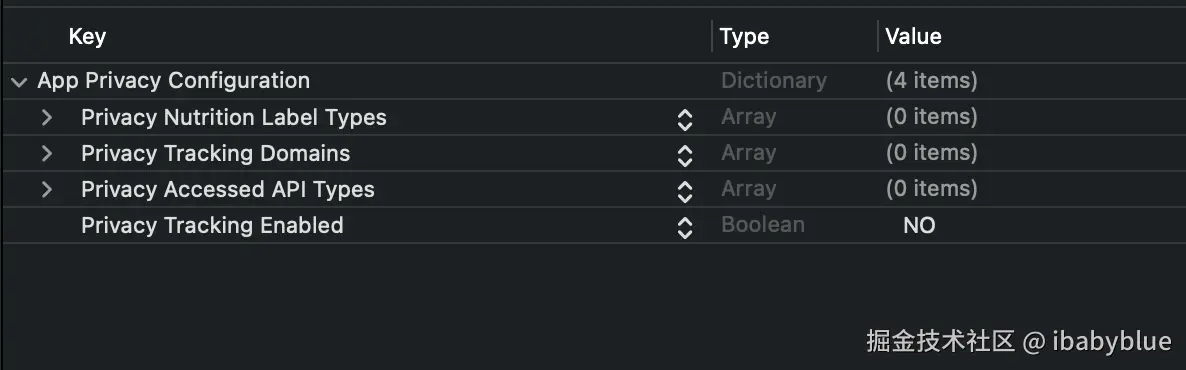Click the Dictionary type cell
The height and width of the screenshot is (370, 1186).
[x=774, y=80]
